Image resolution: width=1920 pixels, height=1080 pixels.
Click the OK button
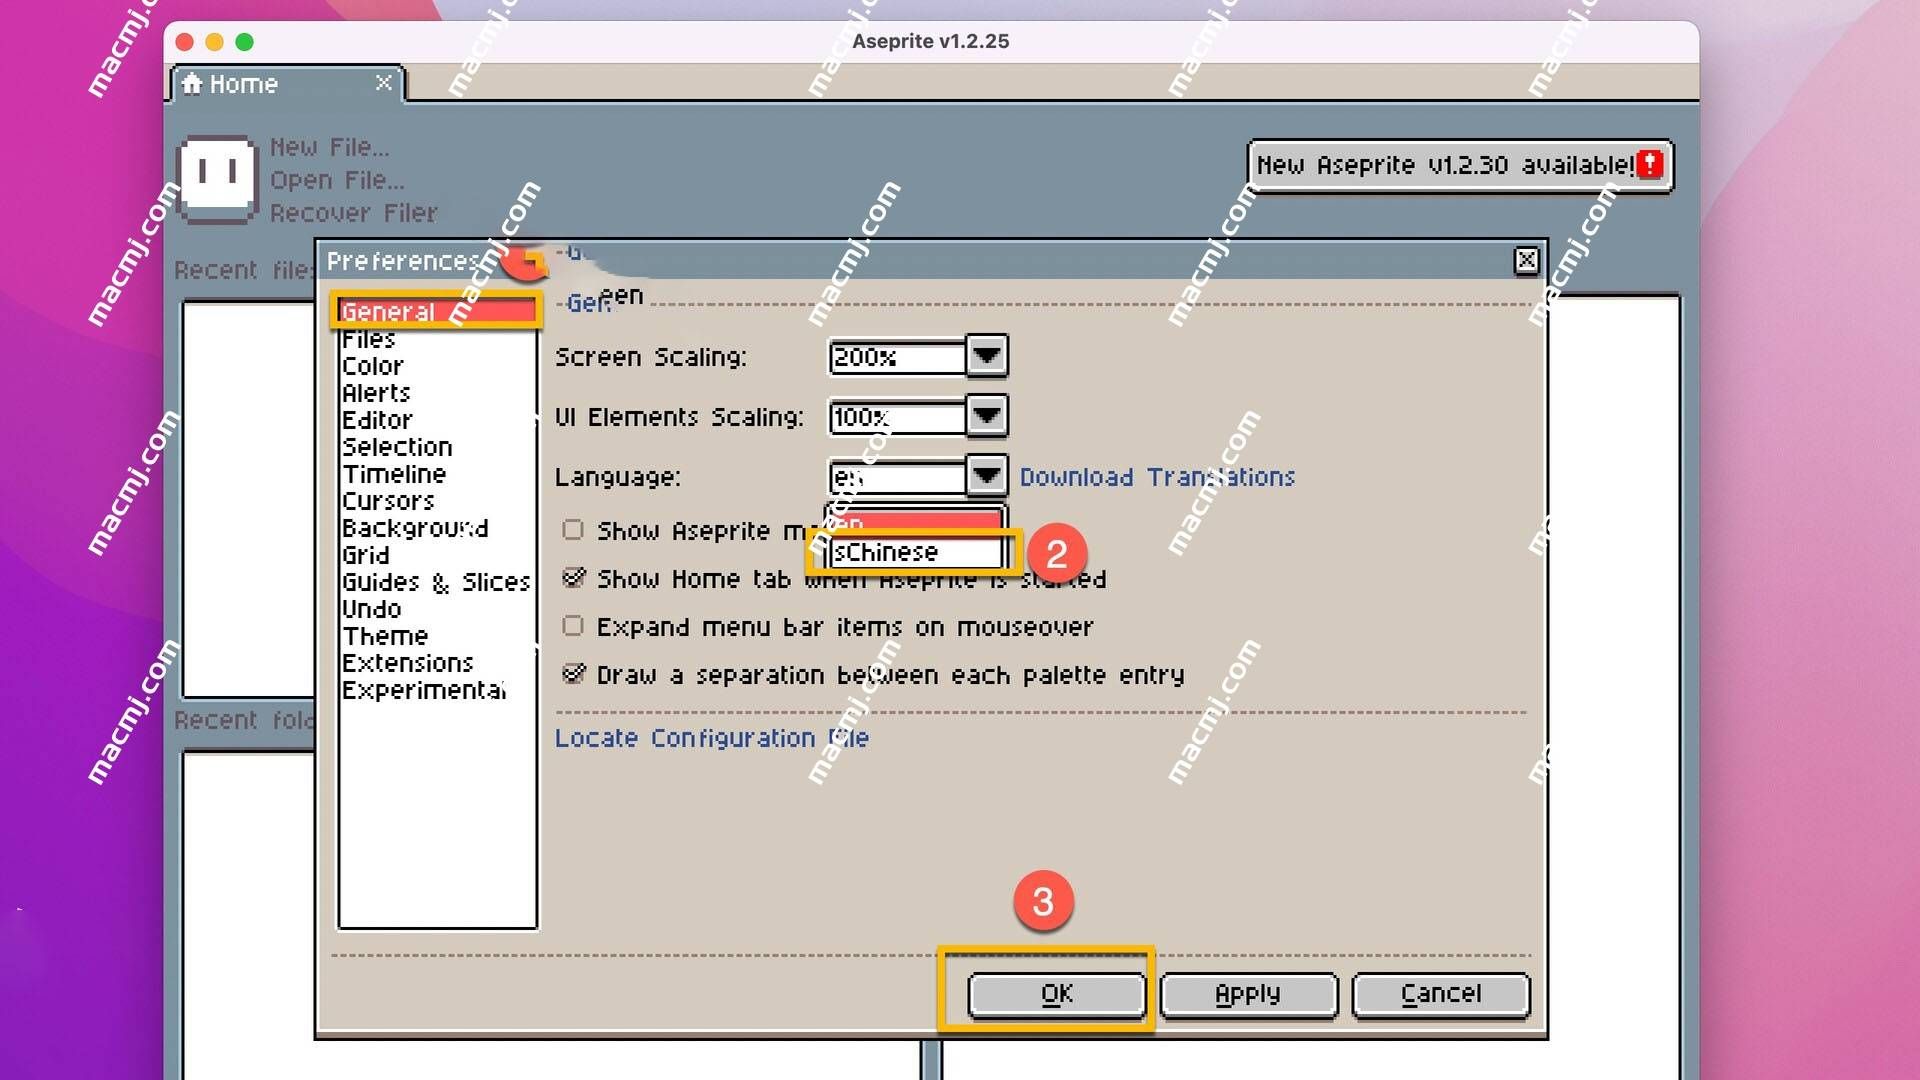tap(1056, 994)
